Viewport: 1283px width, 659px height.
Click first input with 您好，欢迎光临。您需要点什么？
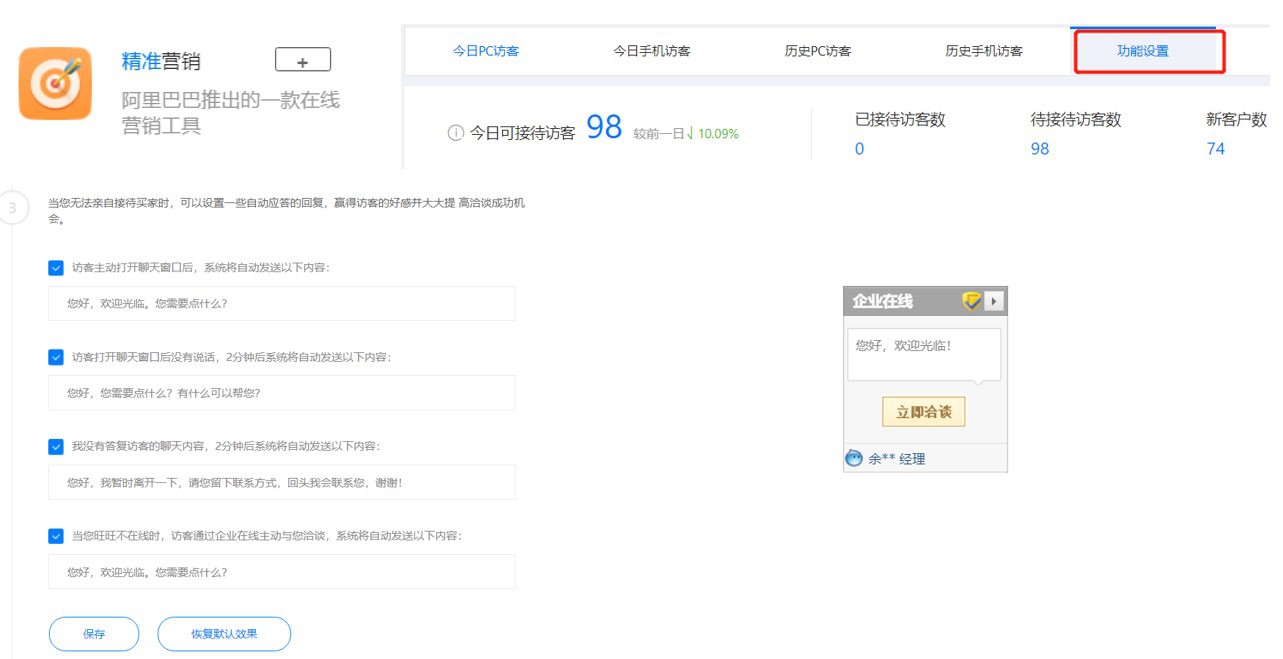[282, 303]
